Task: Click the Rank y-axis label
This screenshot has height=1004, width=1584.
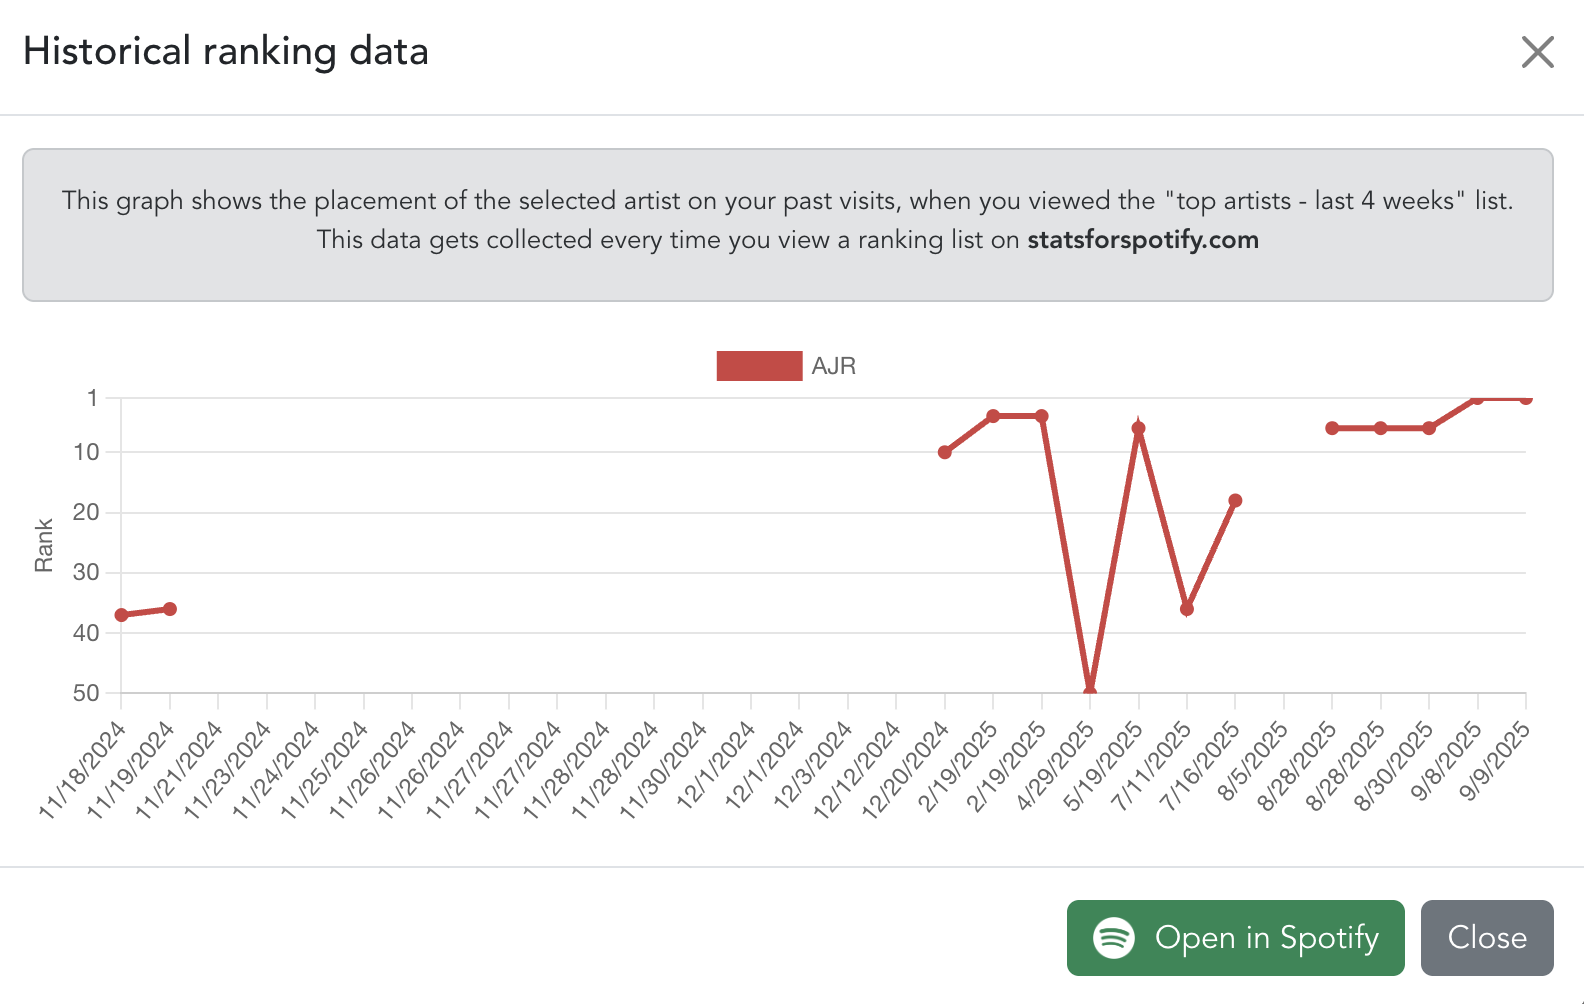Action: 44,545
